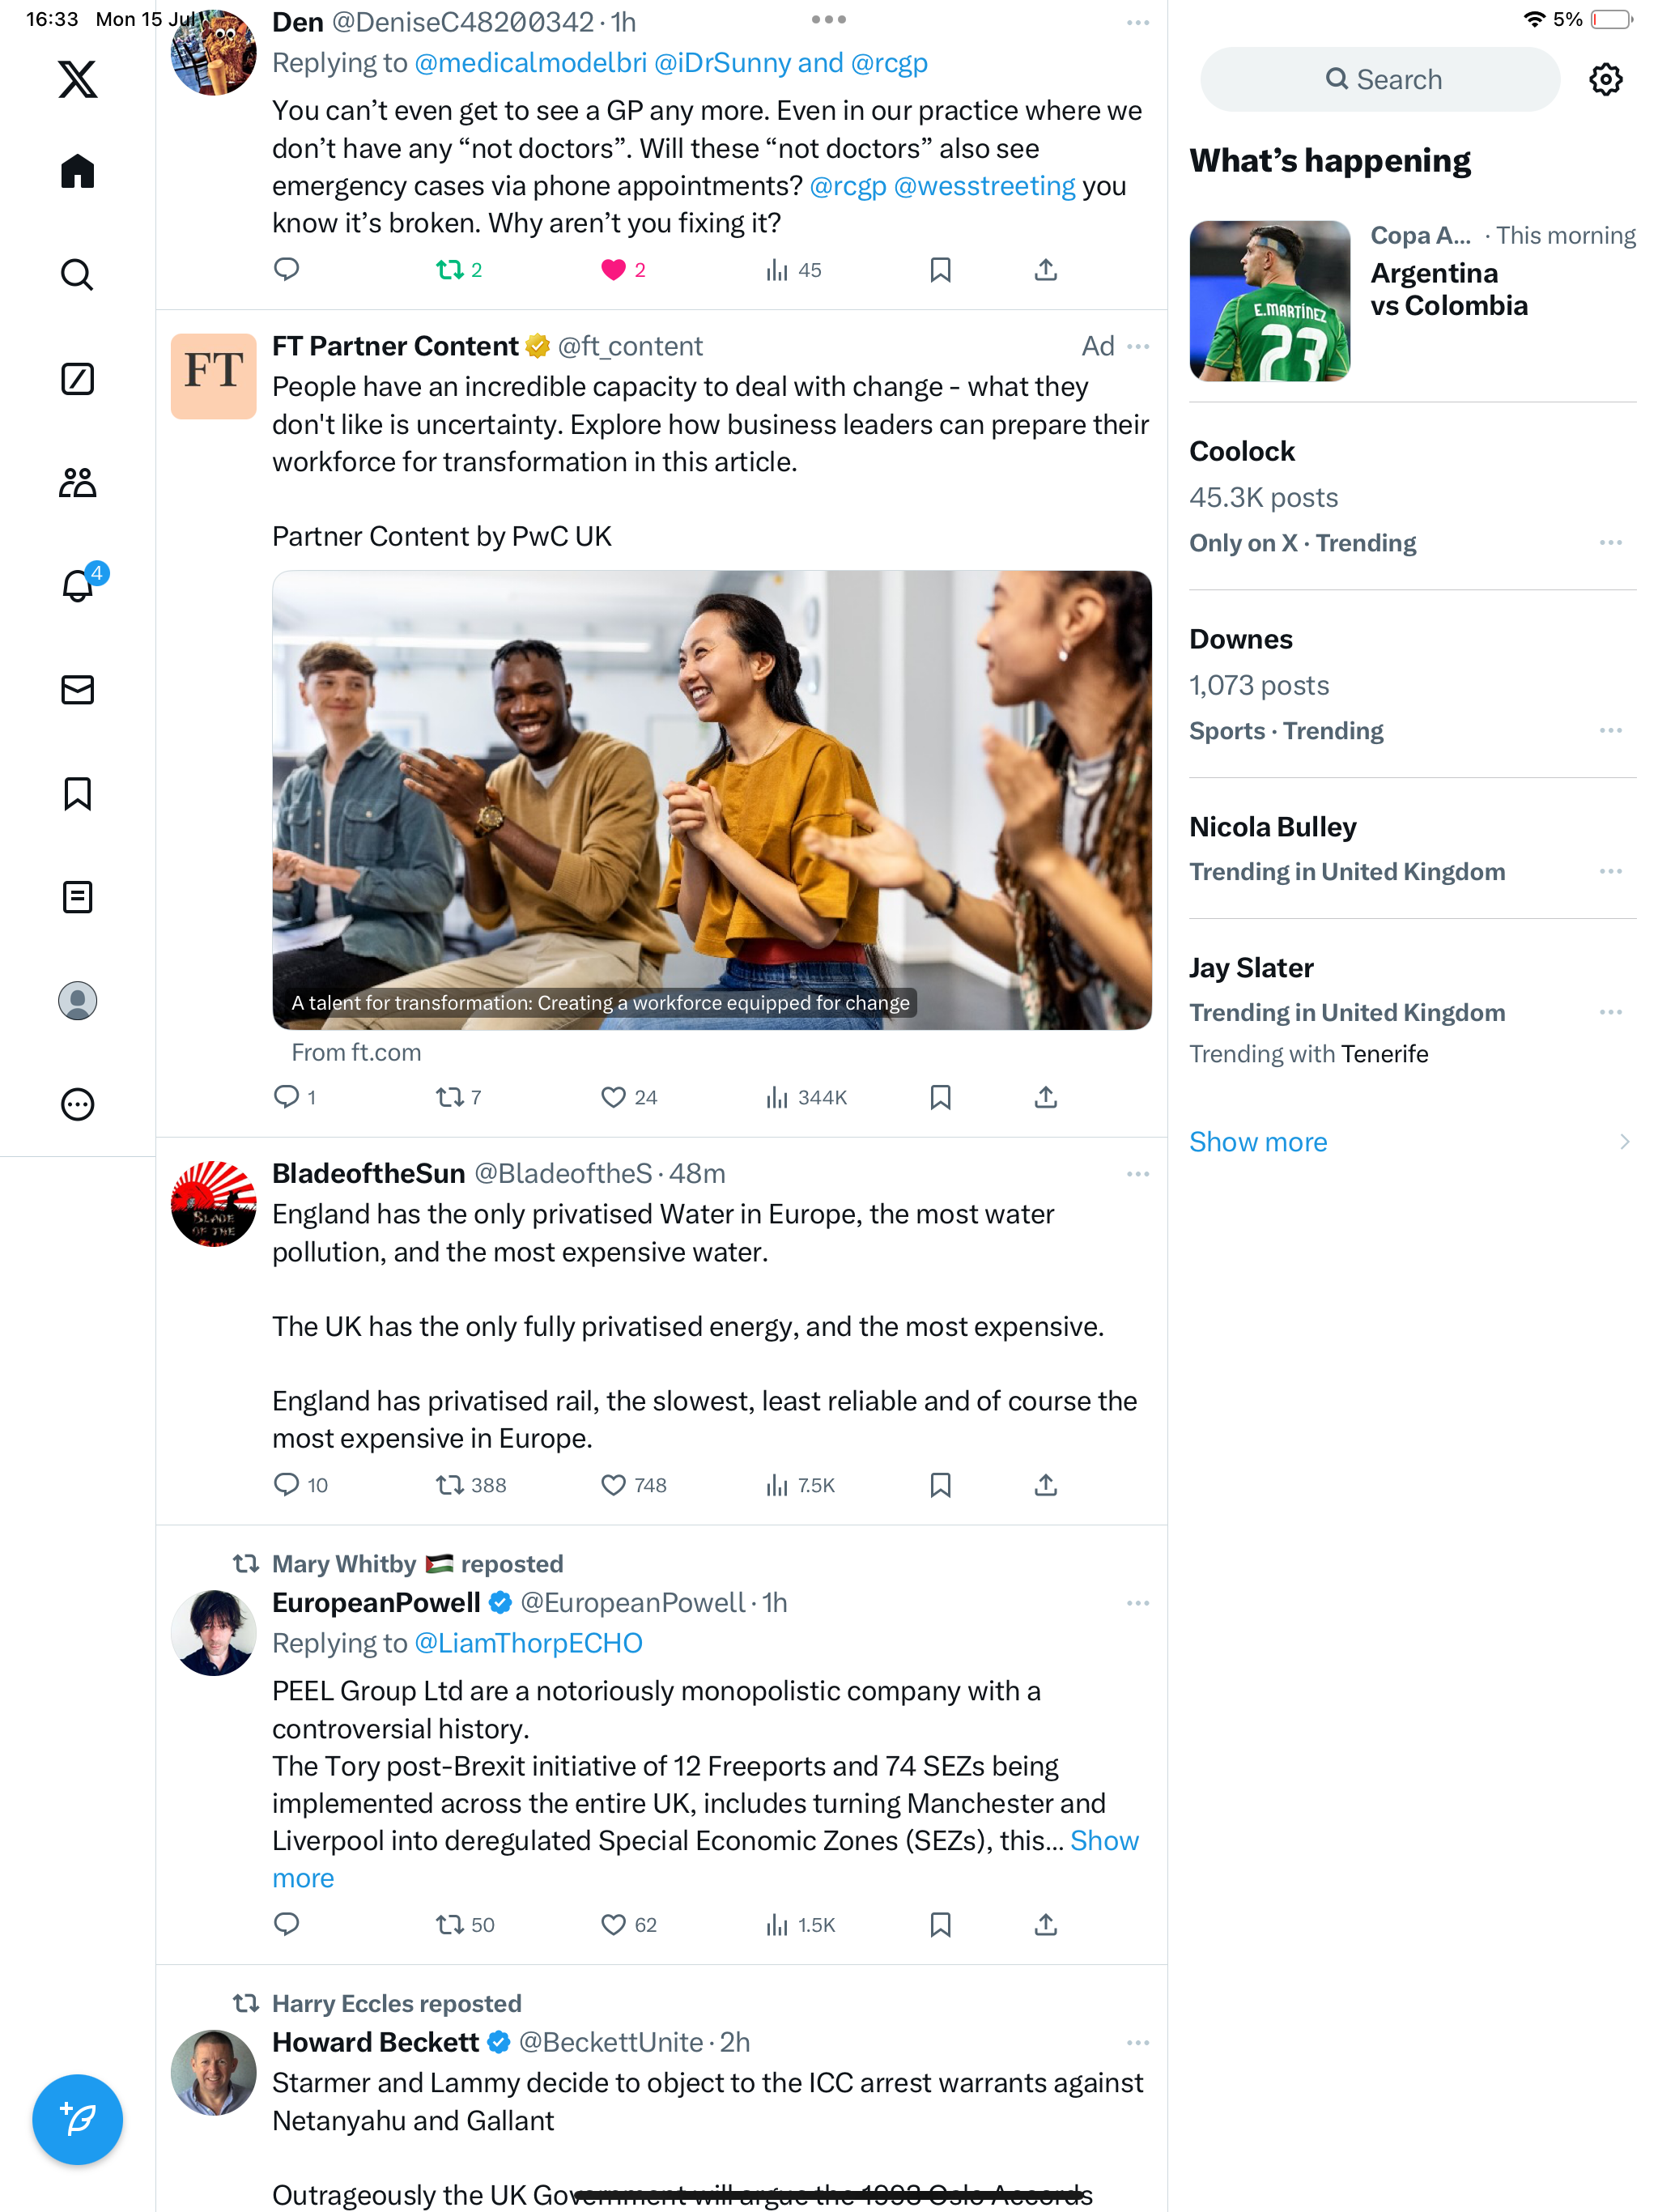Image resolution: width=1658 pixels, height=2212 pixels.
Task: Expand Show more trends chevron
Action: 1624,1142
